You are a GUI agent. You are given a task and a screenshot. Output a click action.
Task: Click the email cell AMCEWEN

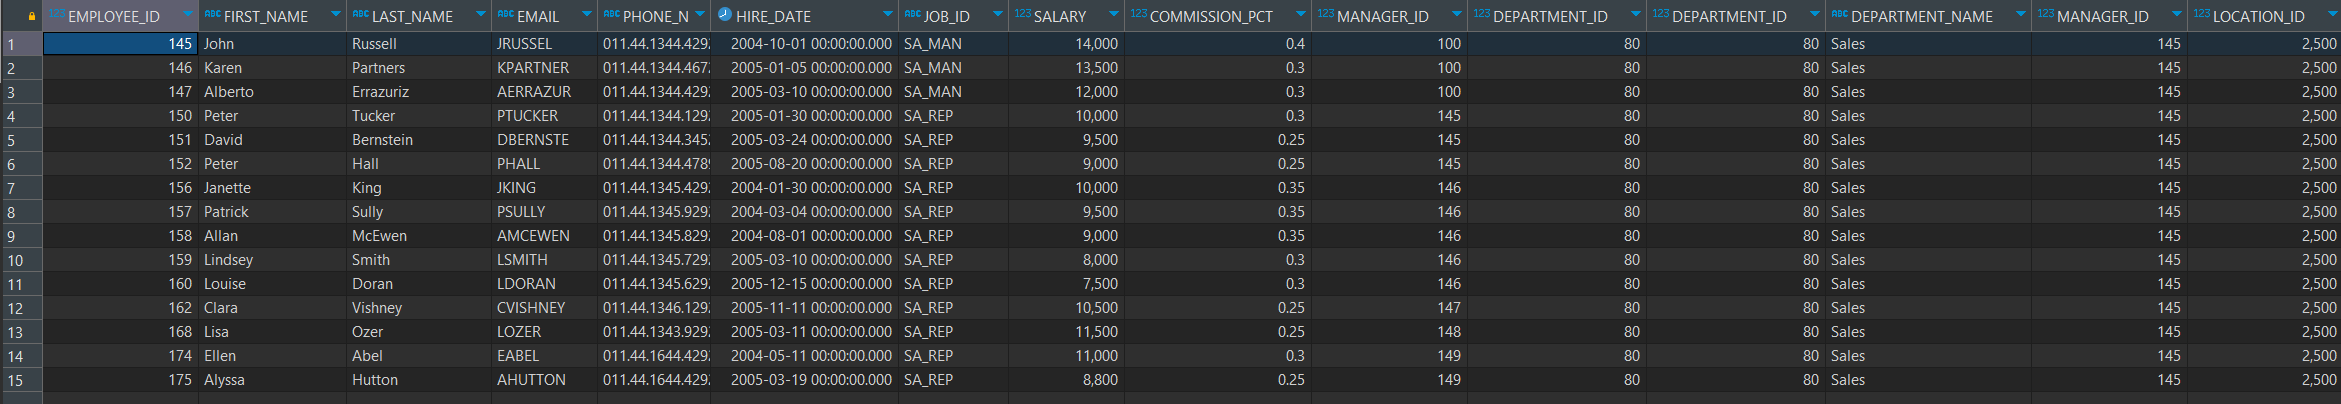coord(544,236)
